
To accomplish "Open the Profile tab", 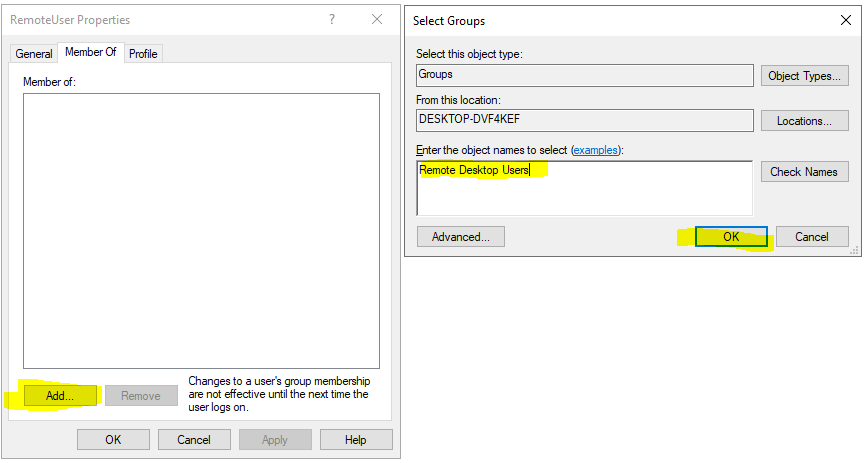I will (143, 54).
